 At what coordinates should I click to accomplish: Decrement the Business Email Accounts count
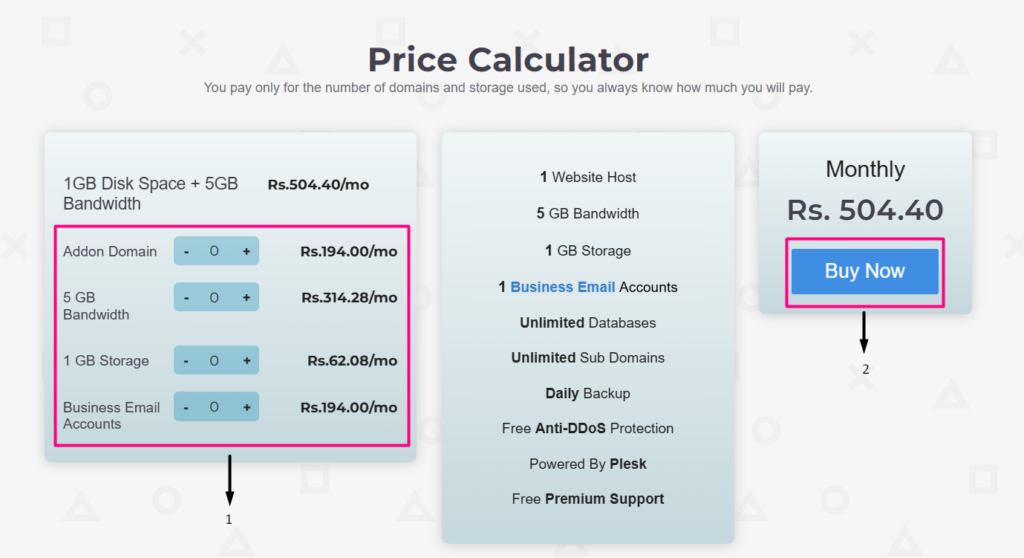(x=186, y=407)
